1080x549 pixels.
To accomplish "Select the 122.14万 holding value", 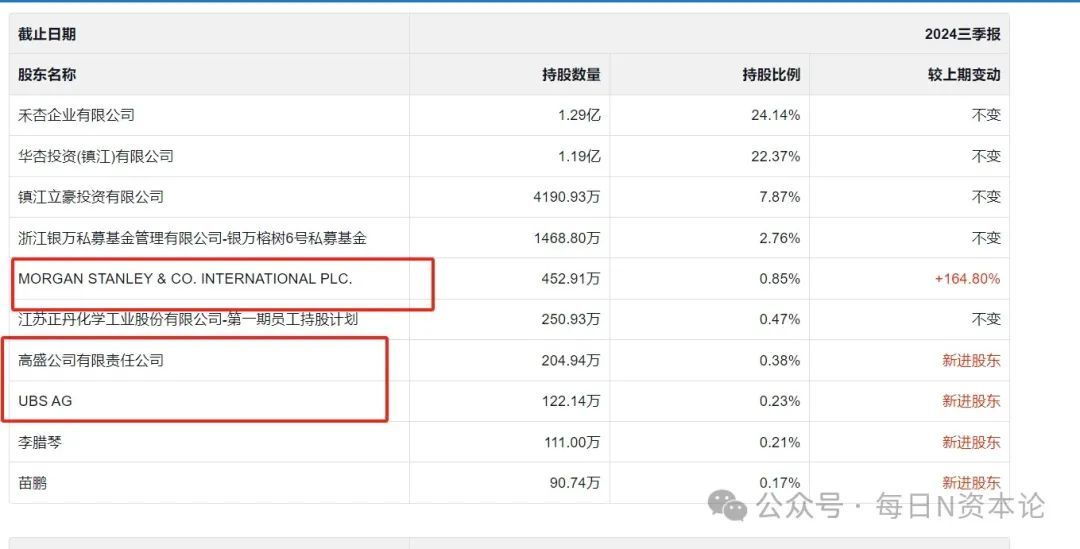I will [x=571, y=401].
